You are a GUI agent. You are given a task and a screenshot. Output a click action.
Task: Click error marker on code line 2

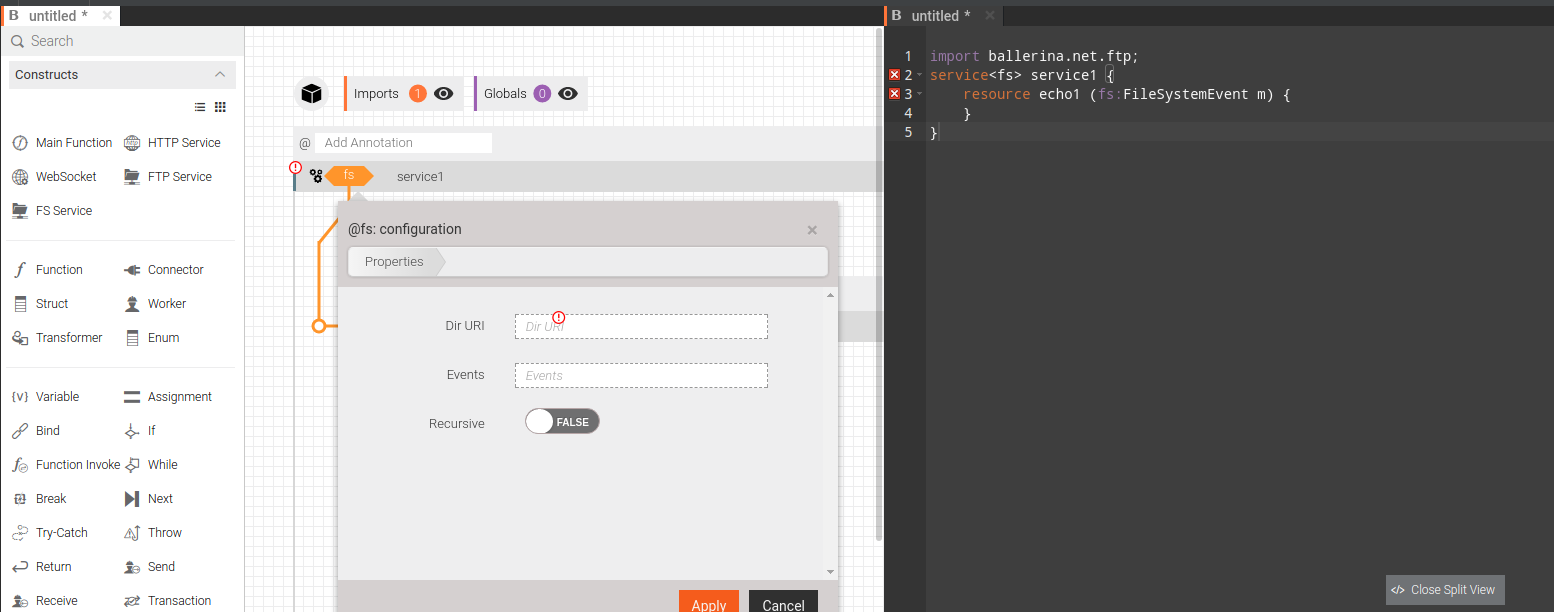(x=894, y=75)
